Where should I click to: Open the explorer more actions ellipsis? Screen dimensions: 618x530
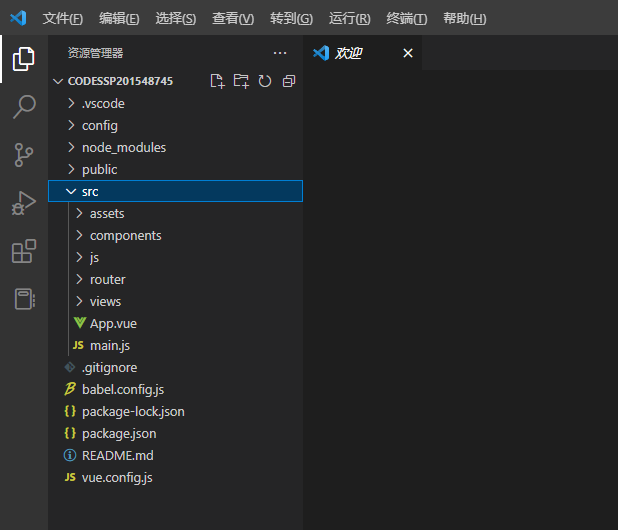280,53
